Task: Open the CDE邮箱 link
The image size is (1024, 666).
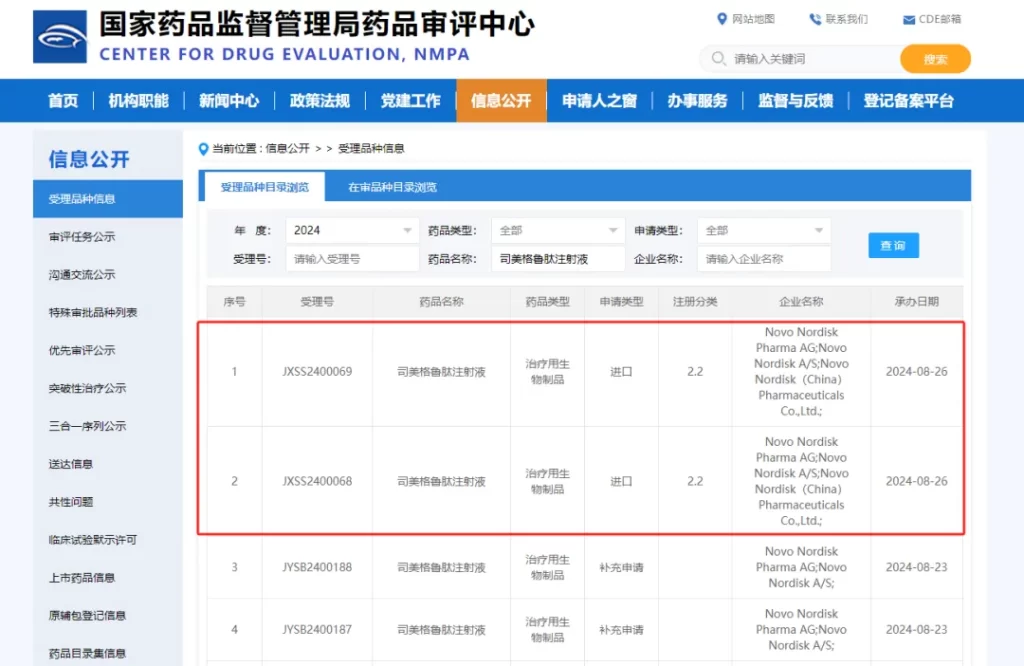Action: [x=940, y=19]
